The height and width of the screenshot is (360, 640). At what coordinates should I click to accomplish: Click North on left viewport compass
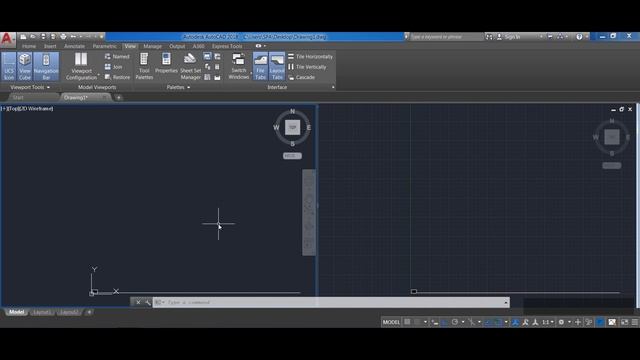[292, 111]
